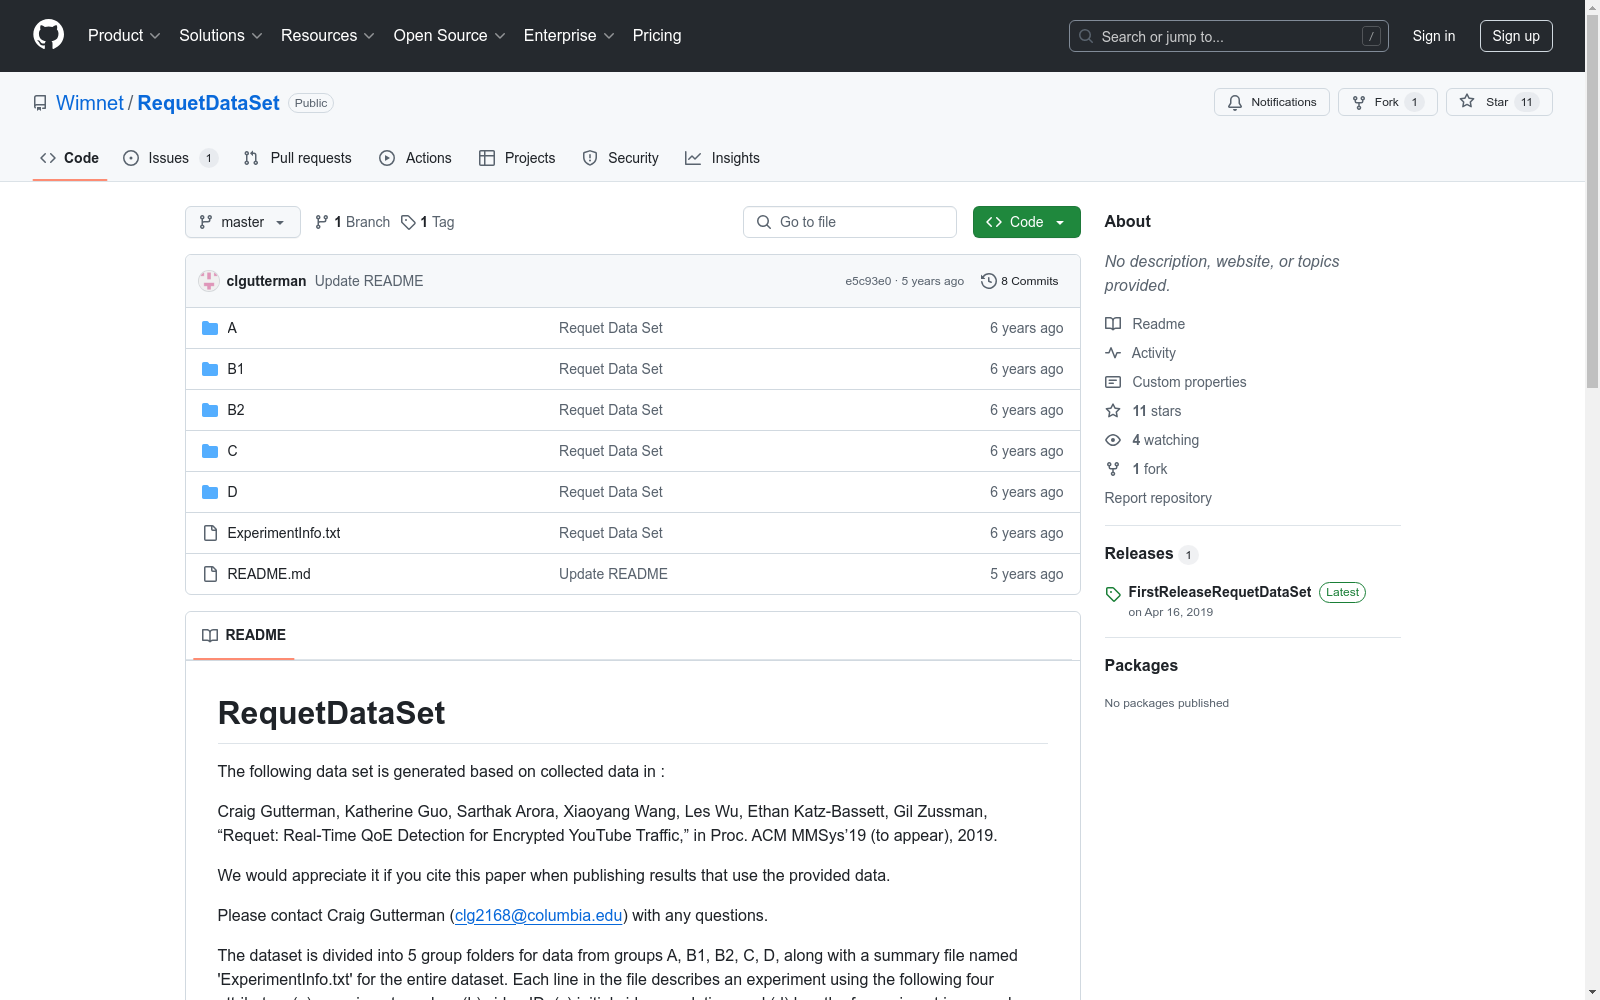
Task: Open the Wimnet organization link
Action: [x=90, y=103]
